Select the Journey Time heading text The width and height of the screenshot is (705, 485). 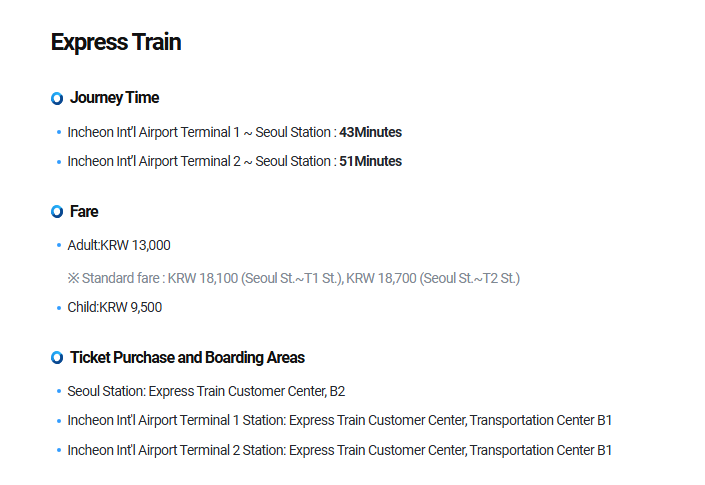[x=114, y=98]
